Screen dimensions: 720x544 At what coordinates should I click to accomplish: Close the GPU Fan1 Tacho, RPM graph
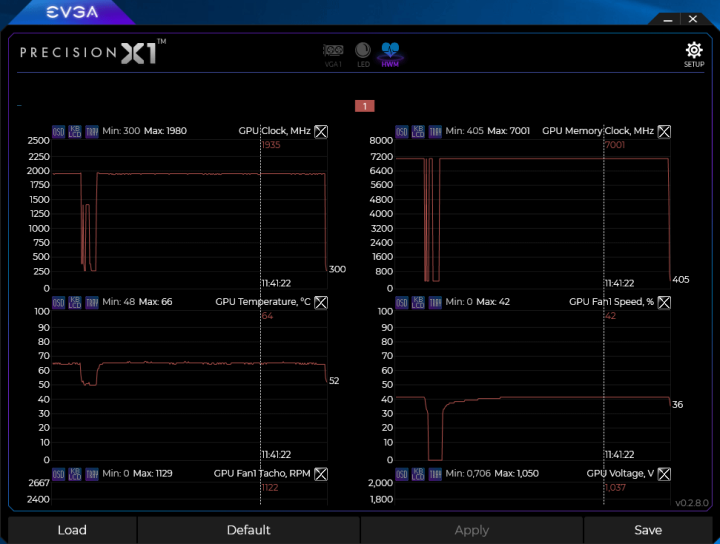click(321, 474)
